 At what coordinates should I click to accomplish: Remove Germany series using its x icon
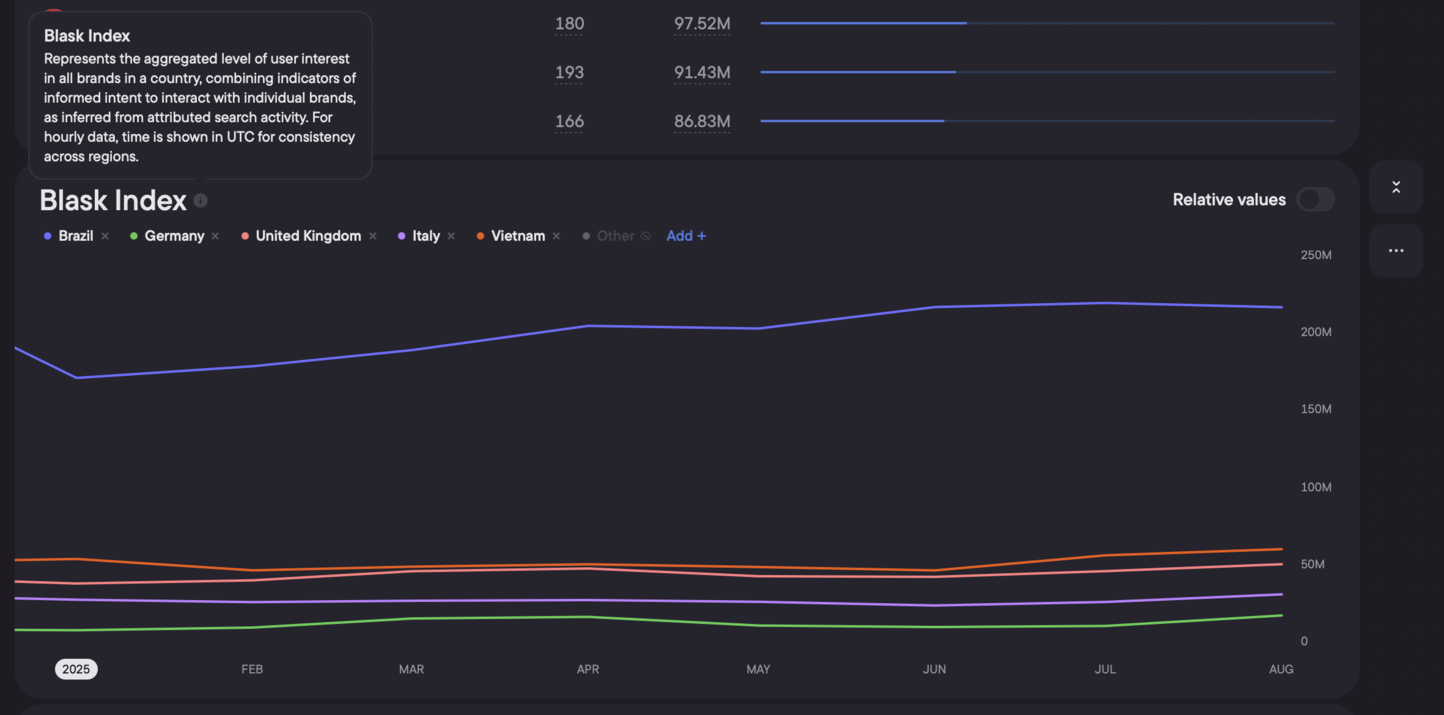[x=215, y=236]
